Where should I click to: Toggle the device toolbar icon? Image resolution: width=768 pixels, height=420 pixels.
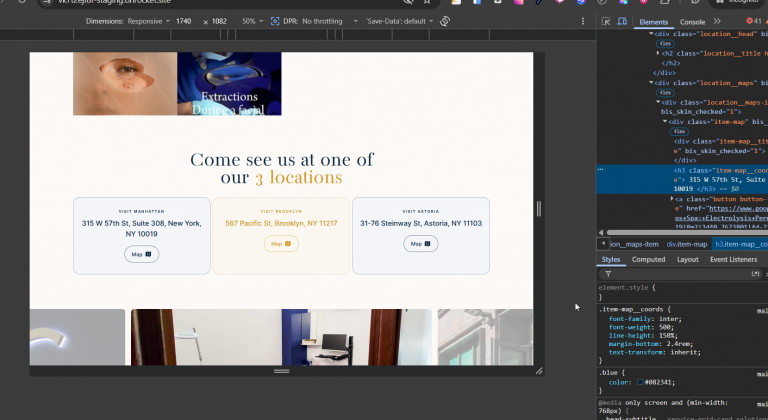pos(622,22)
